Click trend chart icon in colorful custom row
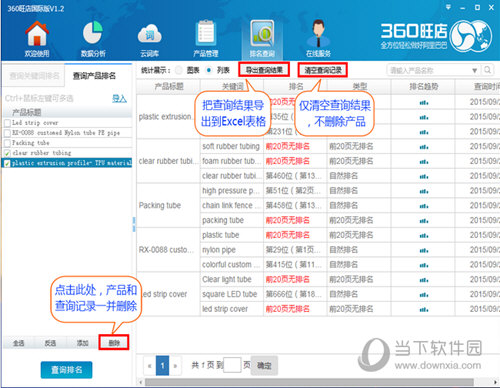The width and height of the screenshot is (500, 388). tap(424, 265)
